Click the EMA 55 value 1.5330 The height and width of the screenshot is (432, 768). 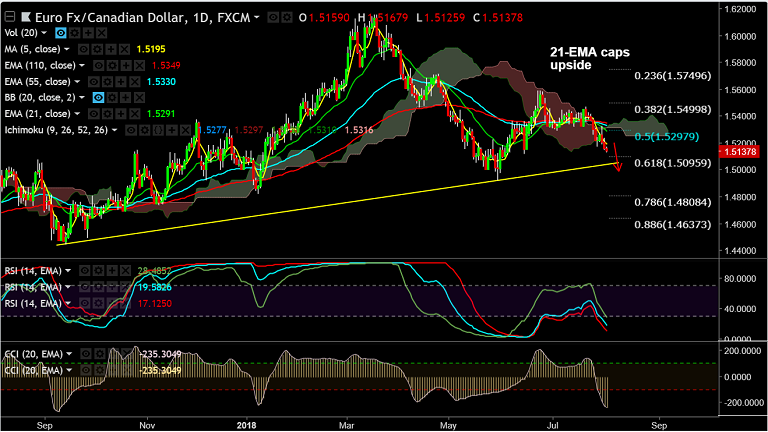[x=161, y=81]
